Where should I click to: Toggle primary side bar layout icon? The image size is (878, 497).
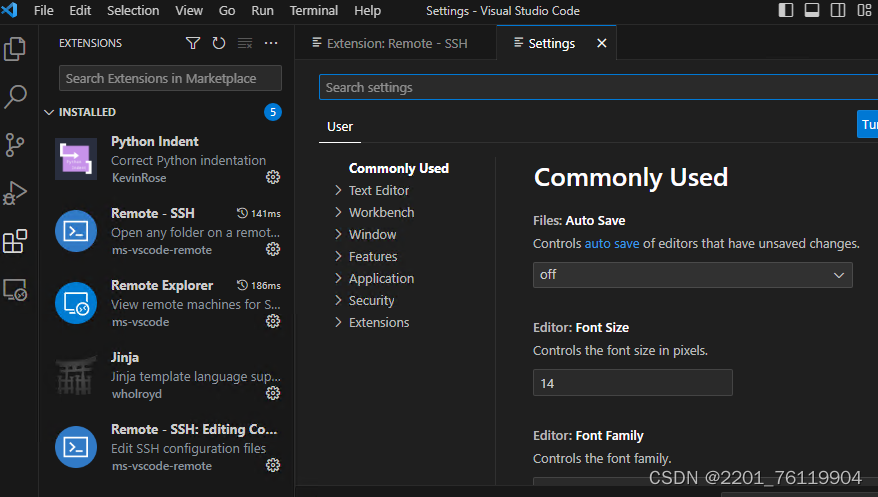pyautogui.click(x=786, y=11)
